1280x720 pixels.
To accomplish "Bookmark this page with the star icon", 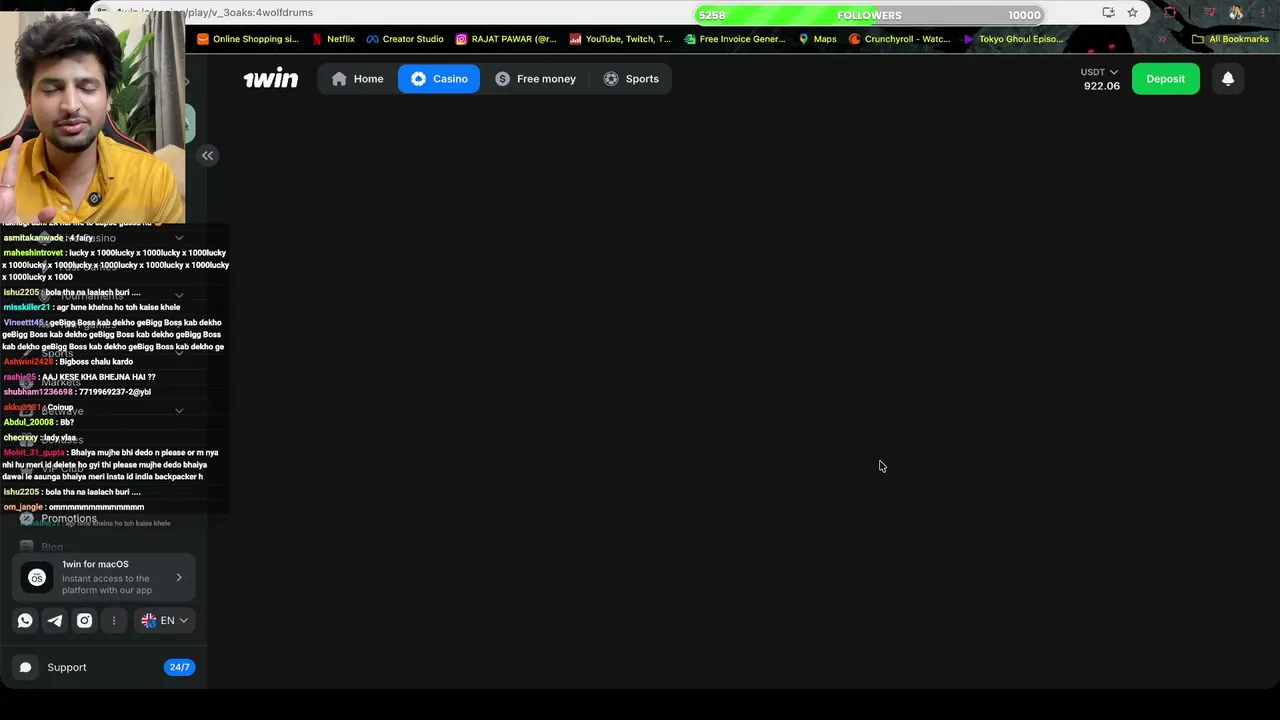I will (x=1132, y=13).
